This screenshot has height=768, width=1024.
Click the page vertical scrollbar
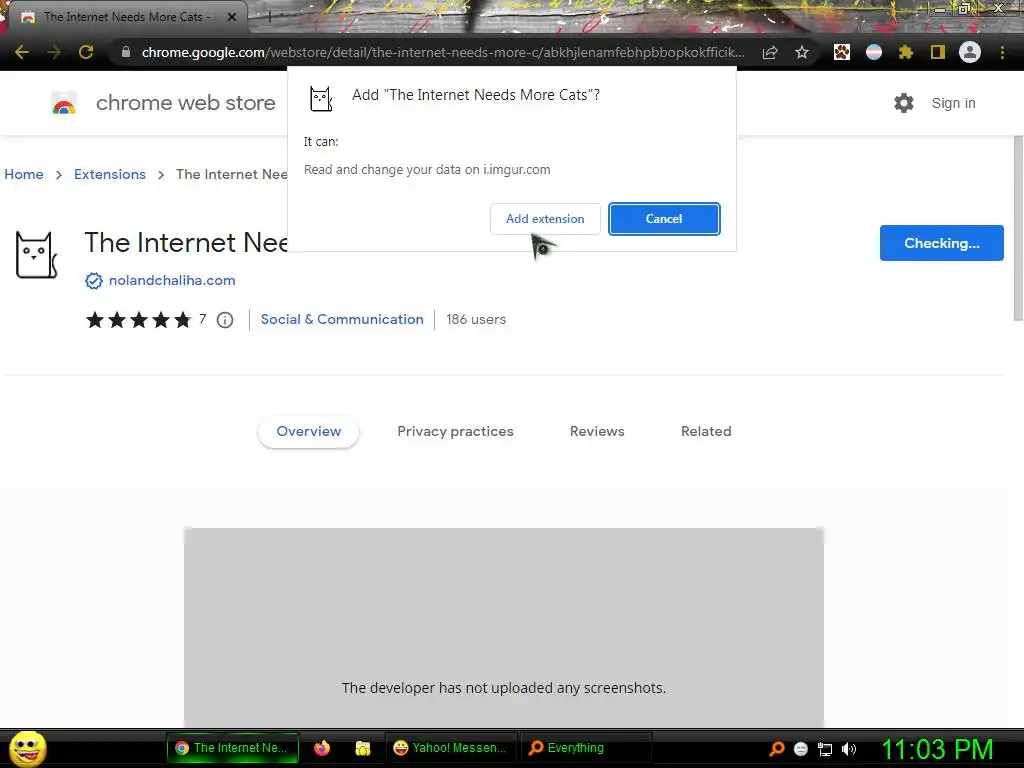pos(1017,229)
